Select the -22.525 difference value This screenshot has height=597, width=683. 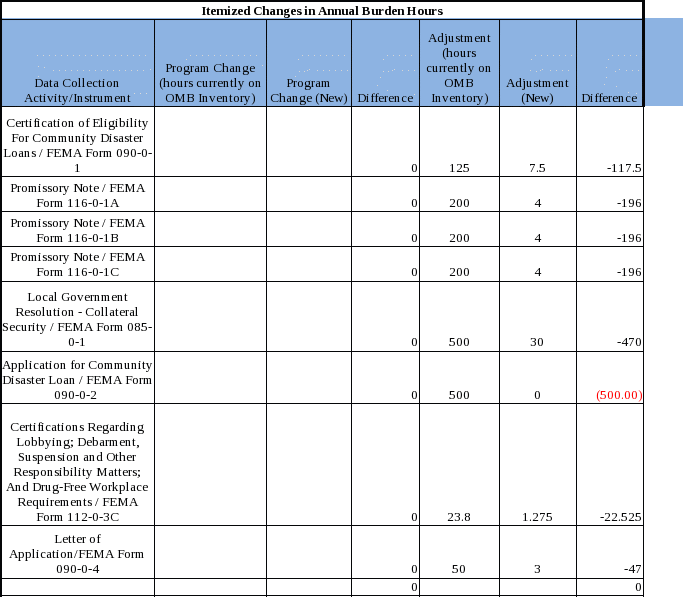(621, 517)
